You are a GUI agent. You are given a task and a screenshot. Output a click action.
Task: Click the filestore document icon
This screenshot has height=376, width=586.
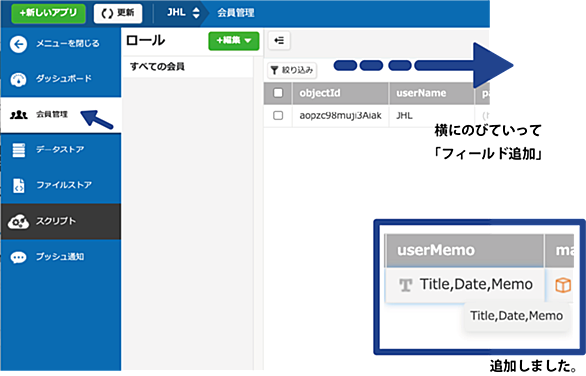[x=18, y=185]
